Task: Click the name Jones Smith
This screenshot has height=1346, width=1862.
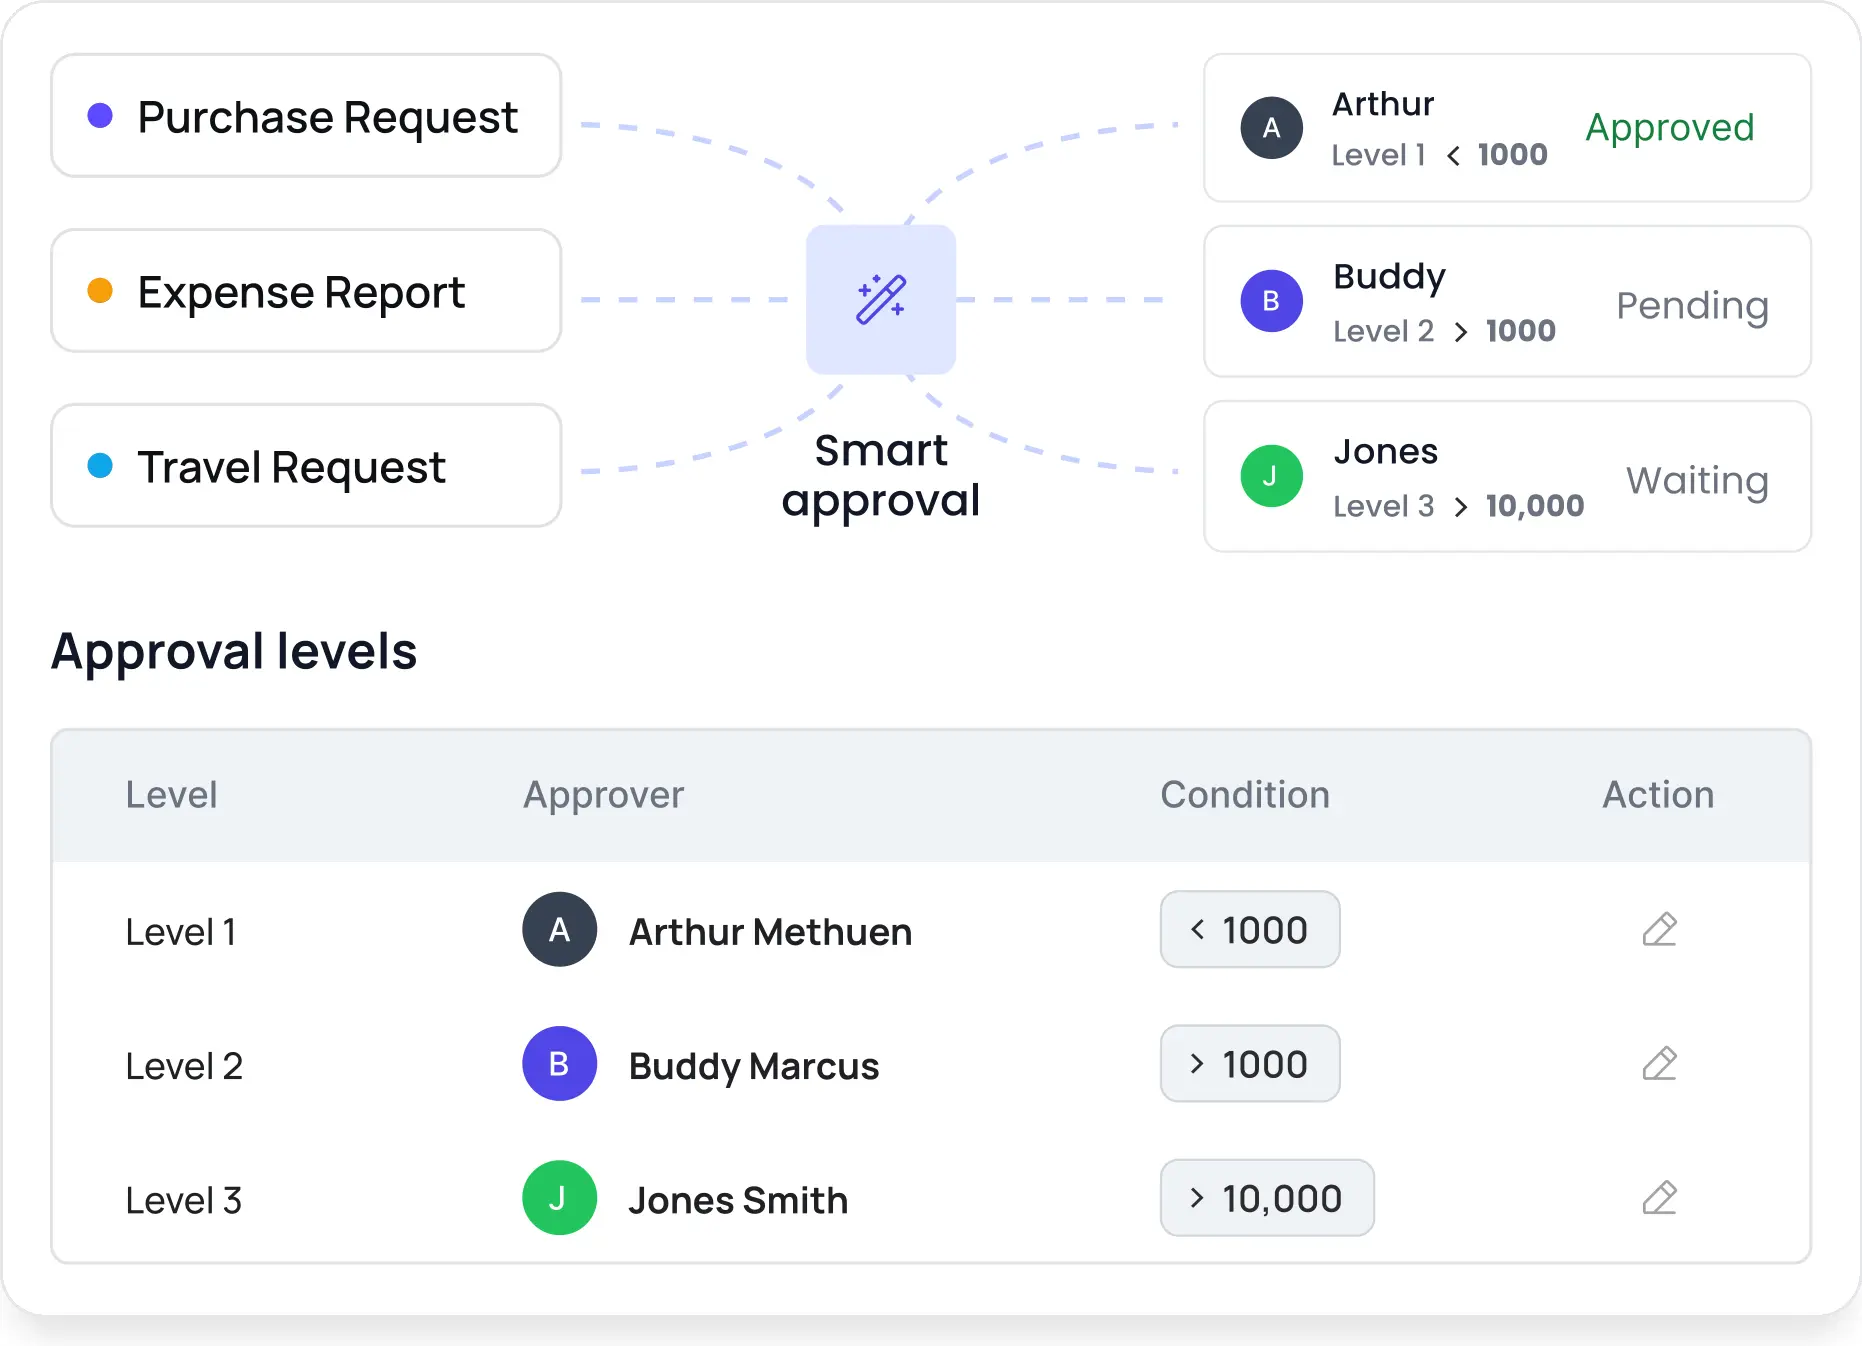Action: (x=738, y=1200)
